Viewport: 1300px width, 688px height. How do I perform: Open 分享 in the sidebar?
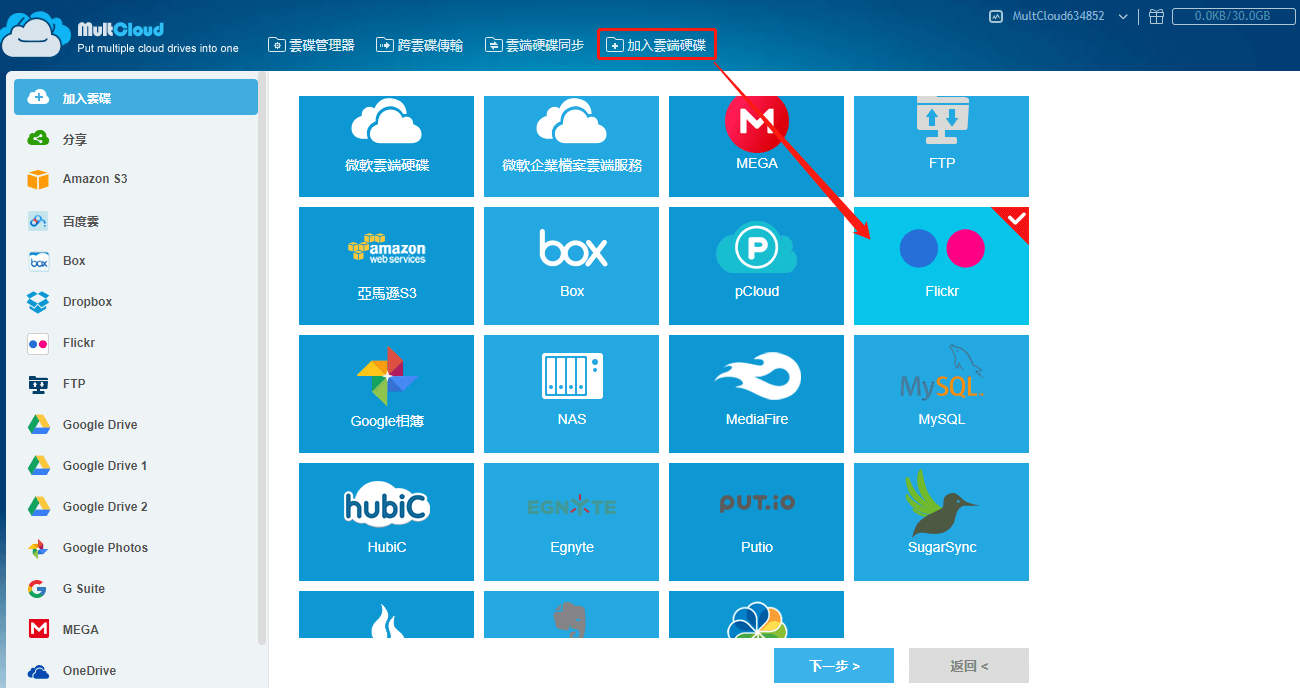tap(136, 139)
